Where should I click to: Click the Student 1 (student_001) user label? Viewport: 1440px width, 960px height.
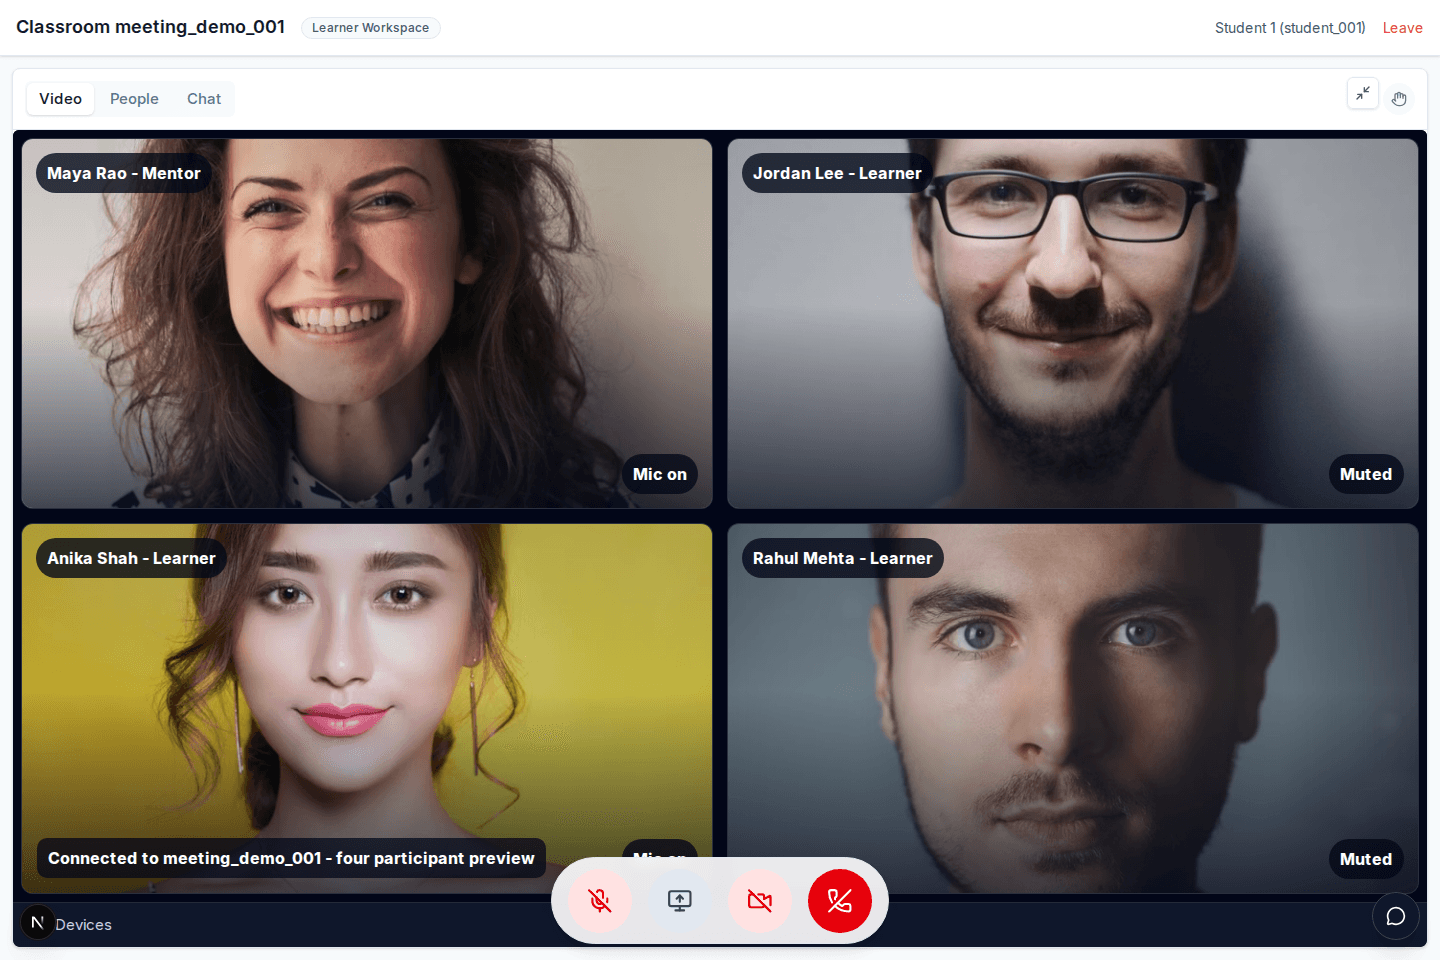(x=1290, y=28)
